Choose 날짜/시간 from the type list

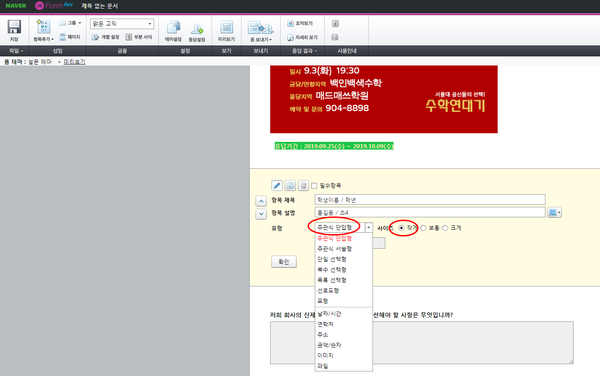(329, 314)
